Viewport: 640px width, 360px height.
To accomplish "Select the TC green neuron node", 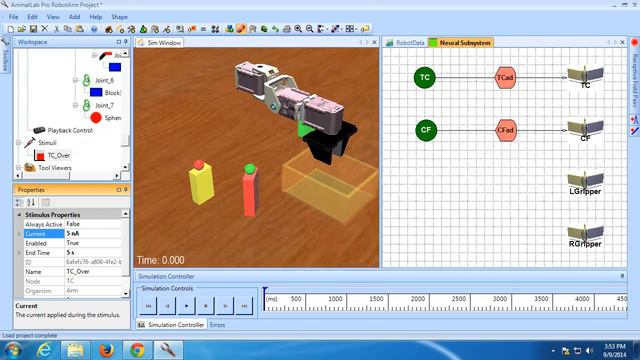I will coord(425,78).
